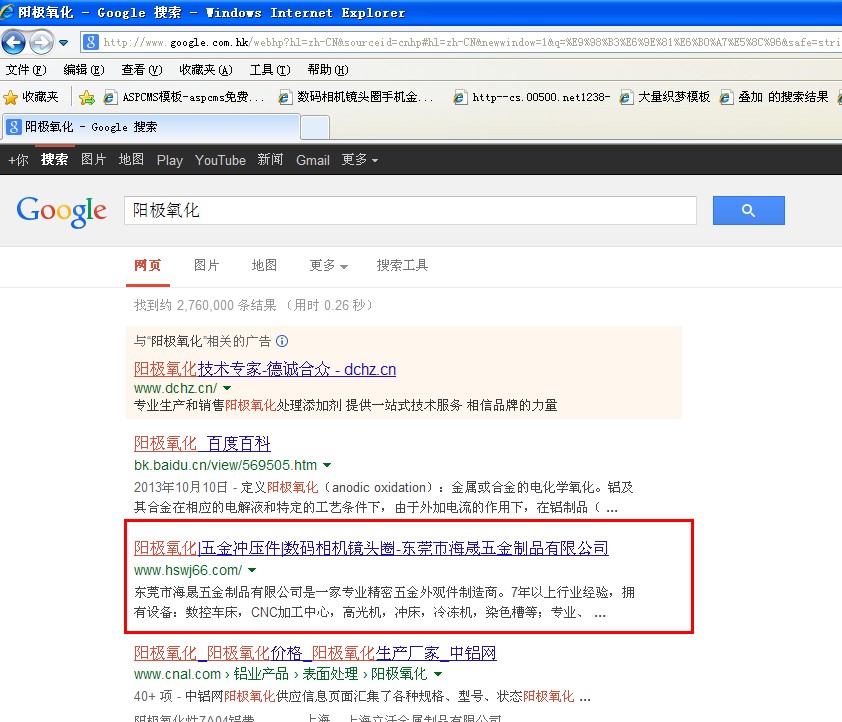Switch to the 图片 search tab
The width and height of the screenshot is (842, 722).
click(207, 265)
